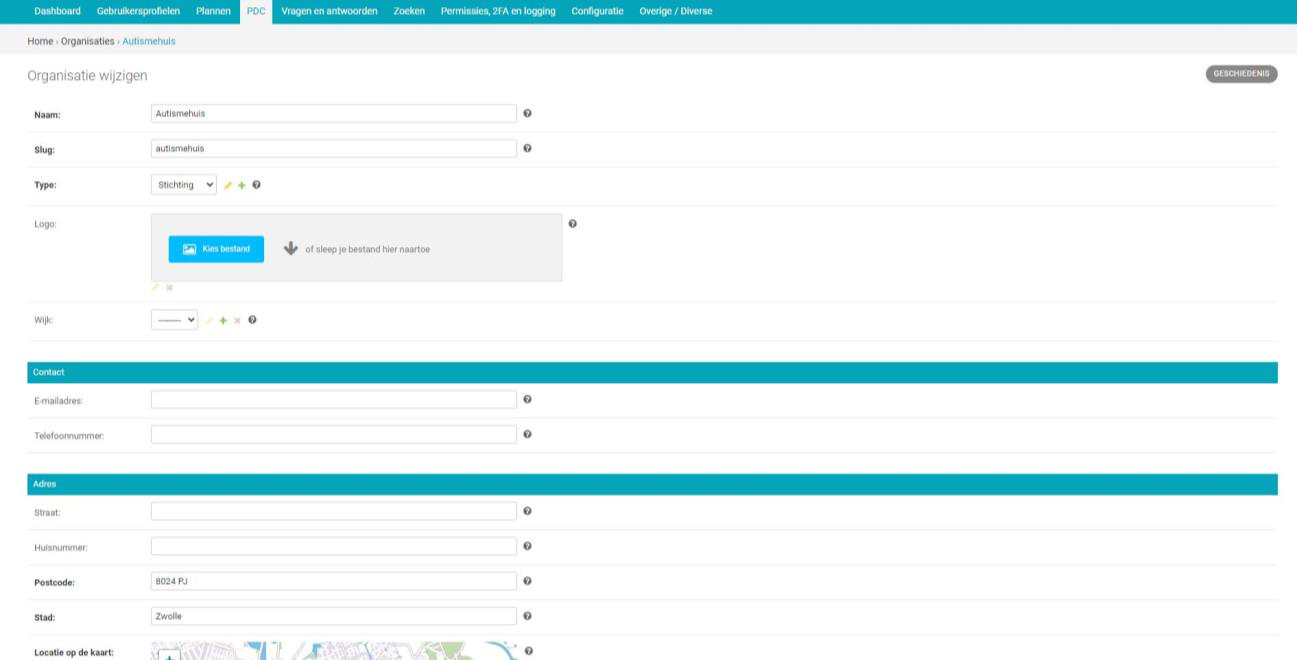Click the help icon beside the Logo upload area
Viewport: 1297px width, 660px height.
572,223
